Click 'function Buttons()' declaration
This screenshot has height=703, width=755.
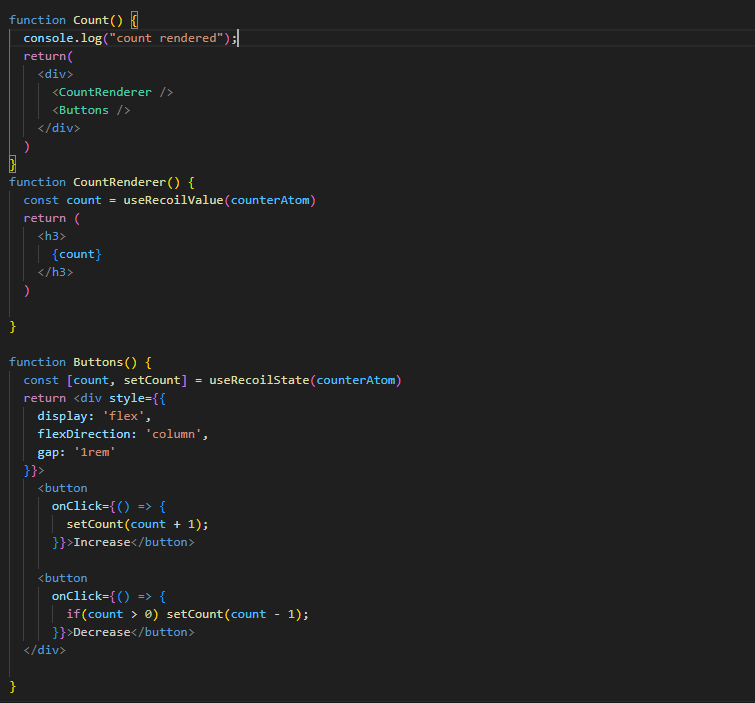[73, 362]
